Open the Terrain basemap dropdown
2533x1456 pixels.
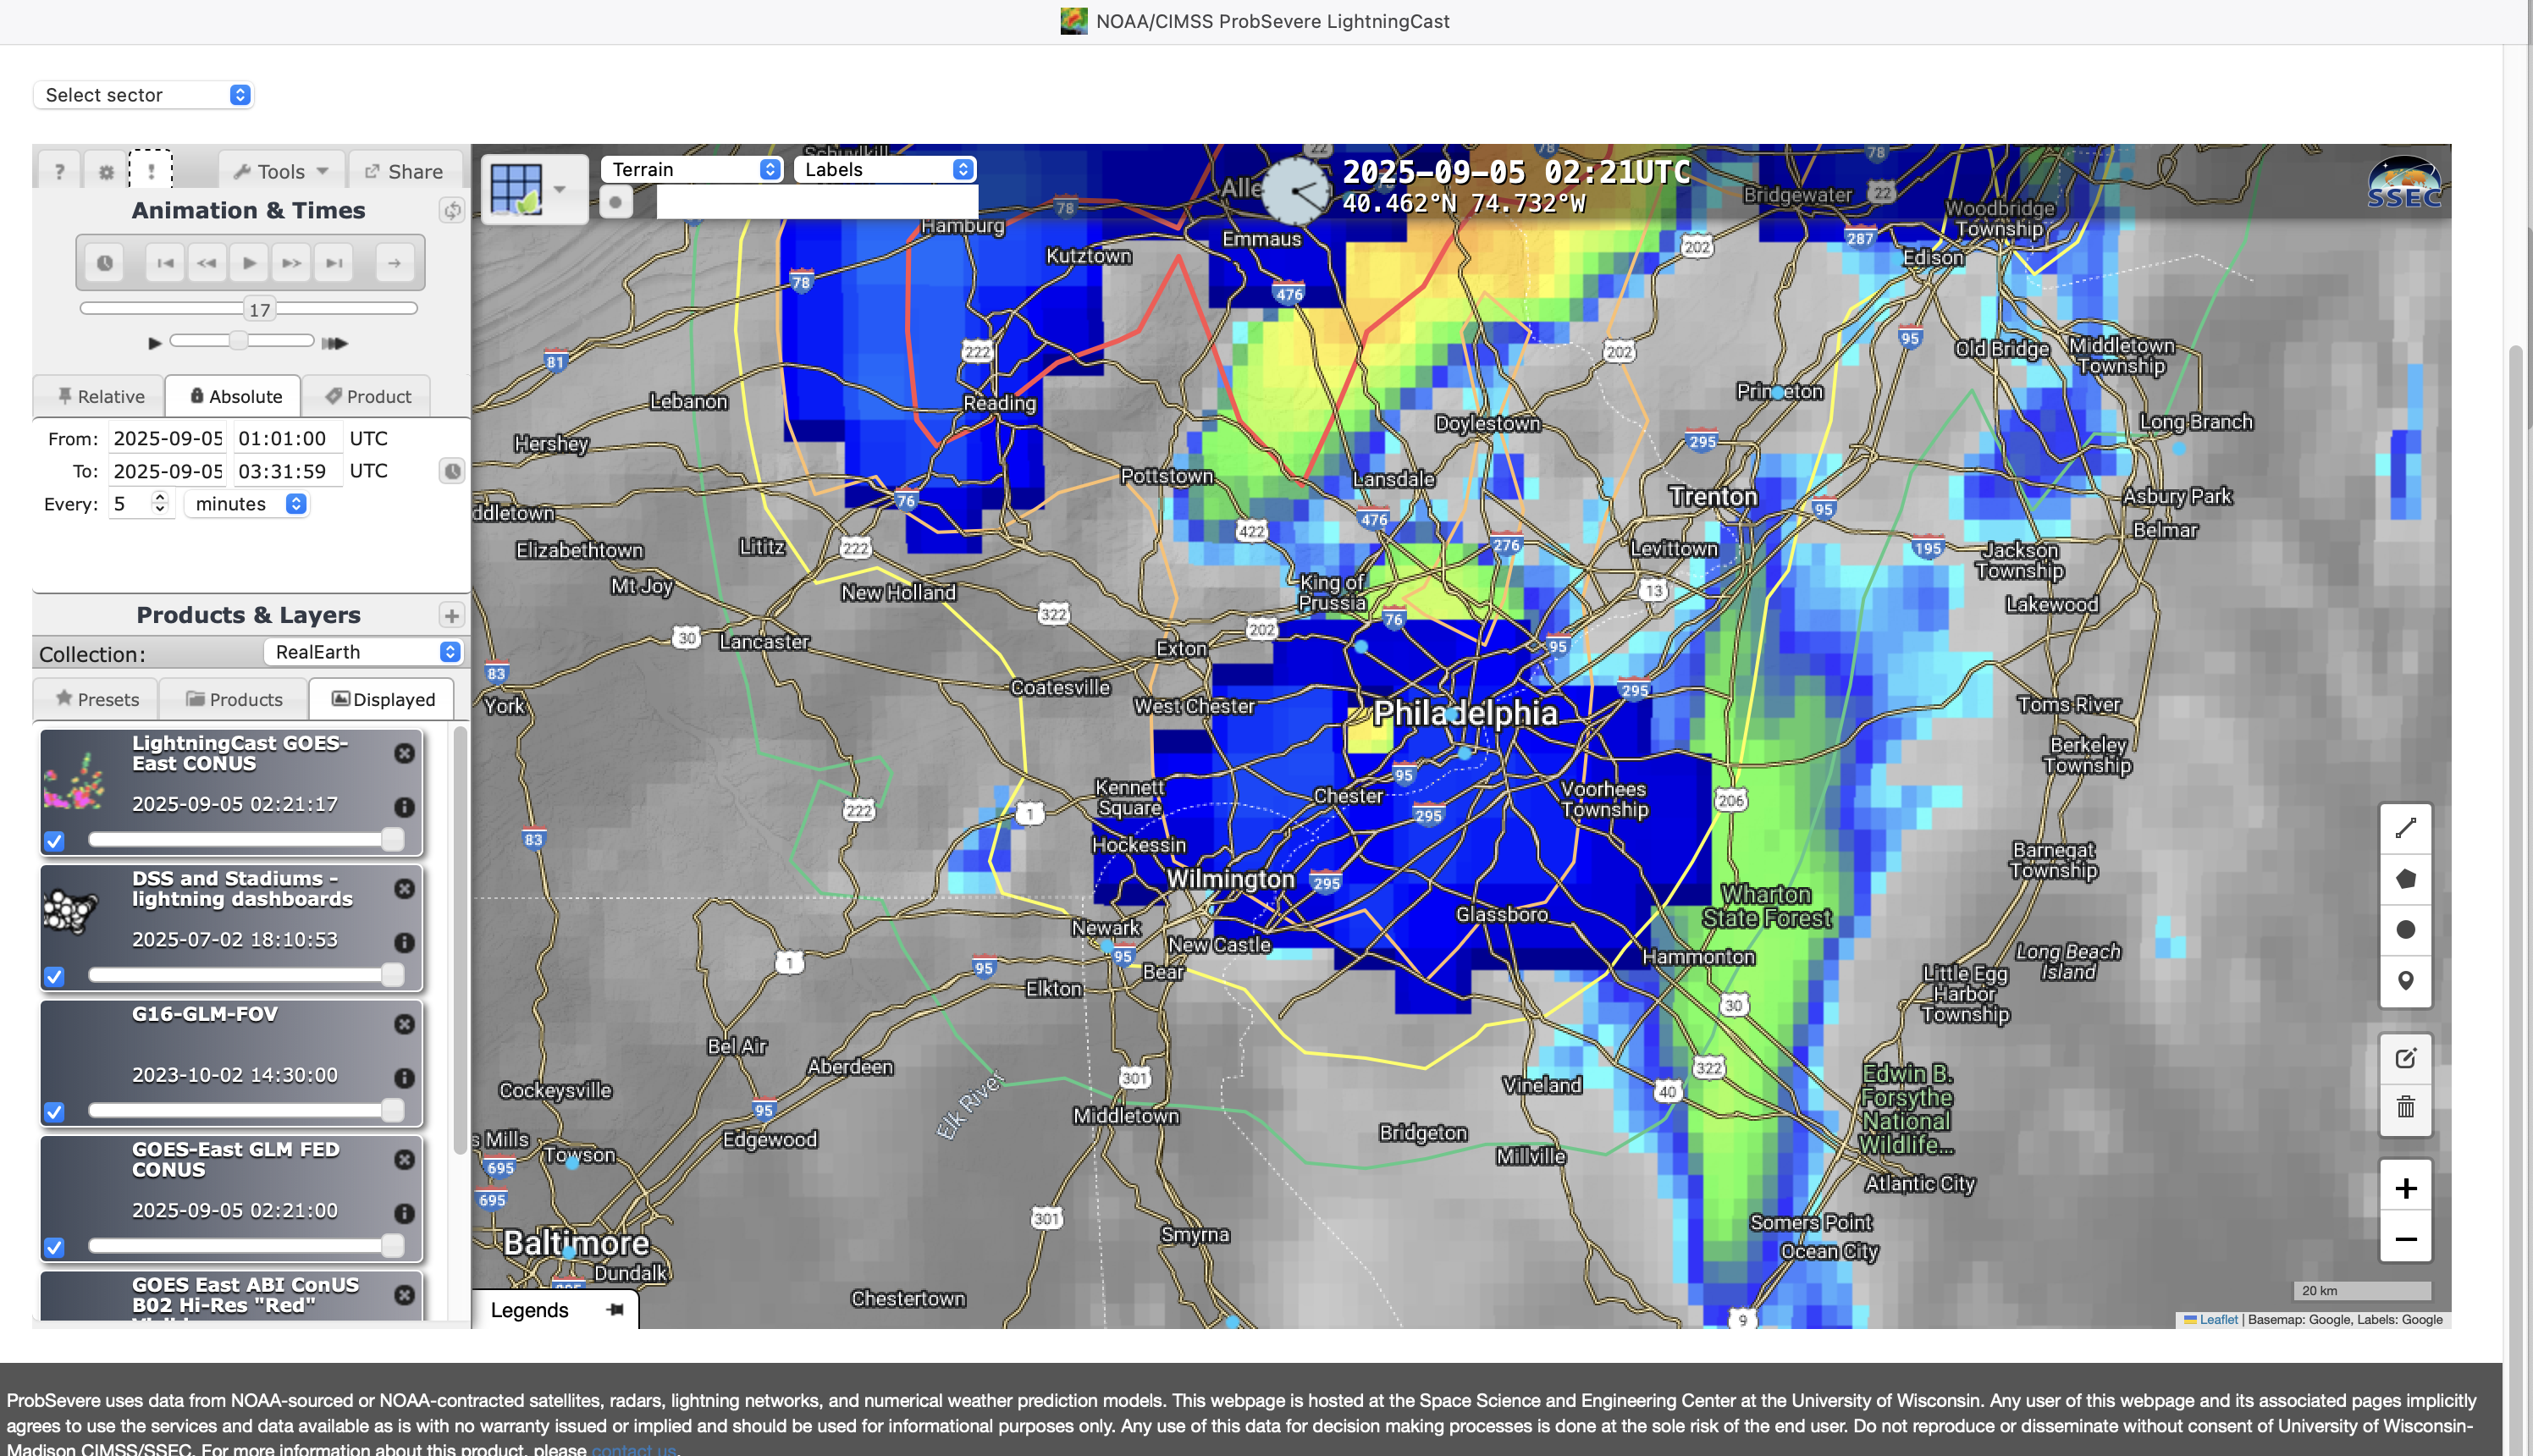click(x=692, y=170)
